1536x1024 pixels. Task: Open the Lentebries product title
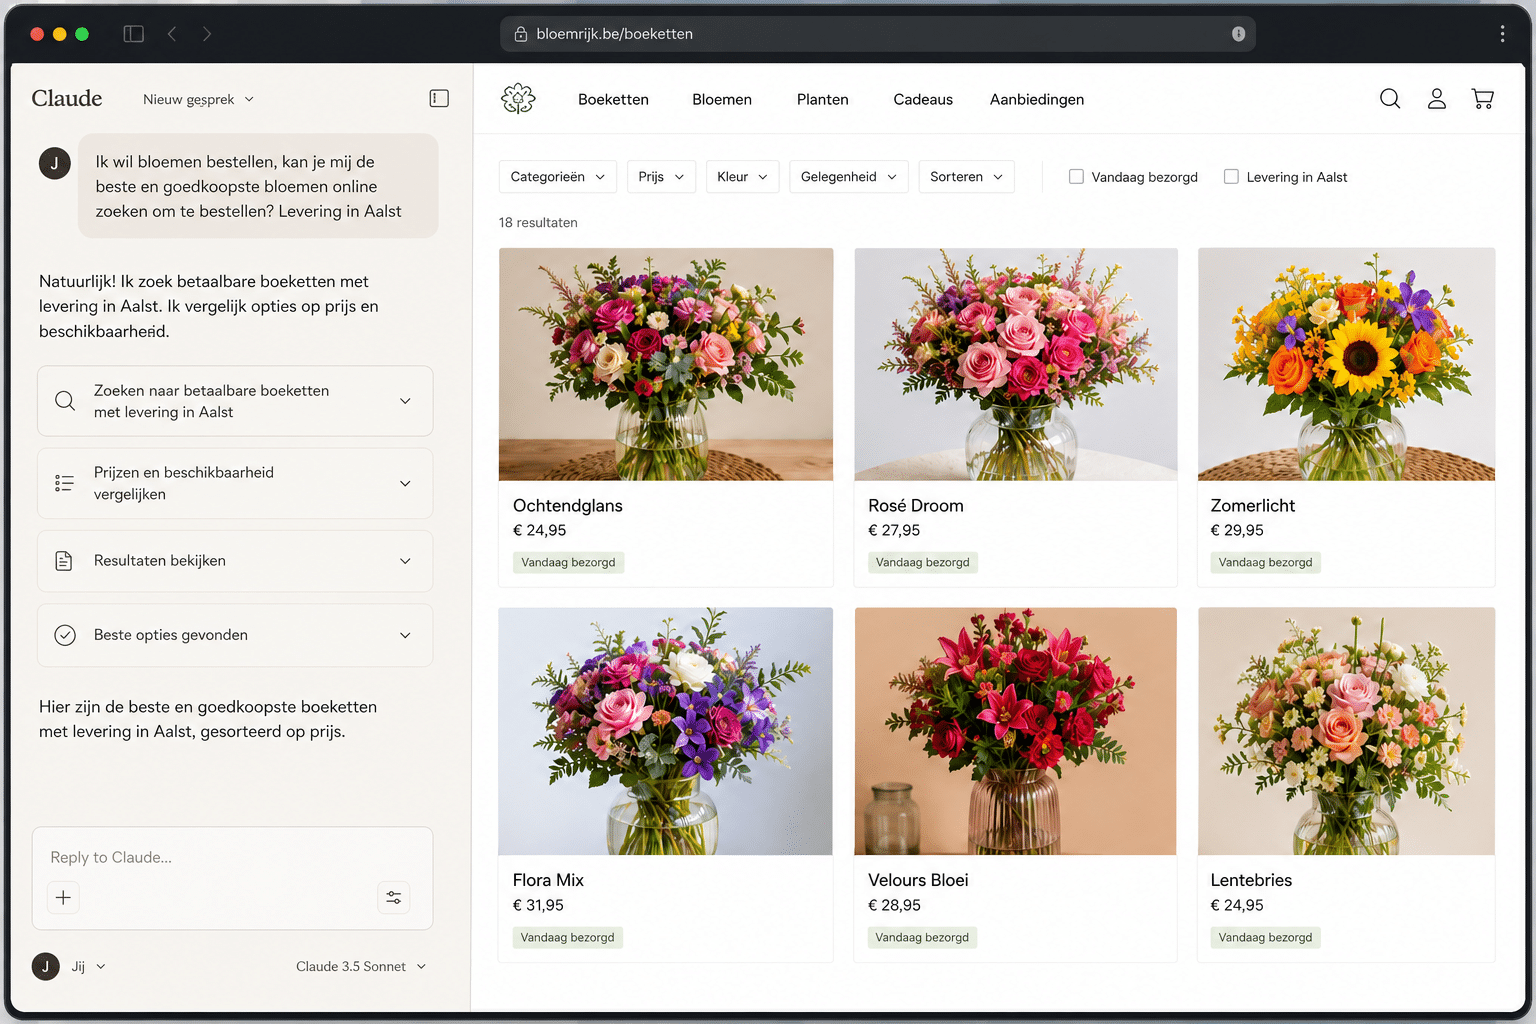[x=1251, y=880]
